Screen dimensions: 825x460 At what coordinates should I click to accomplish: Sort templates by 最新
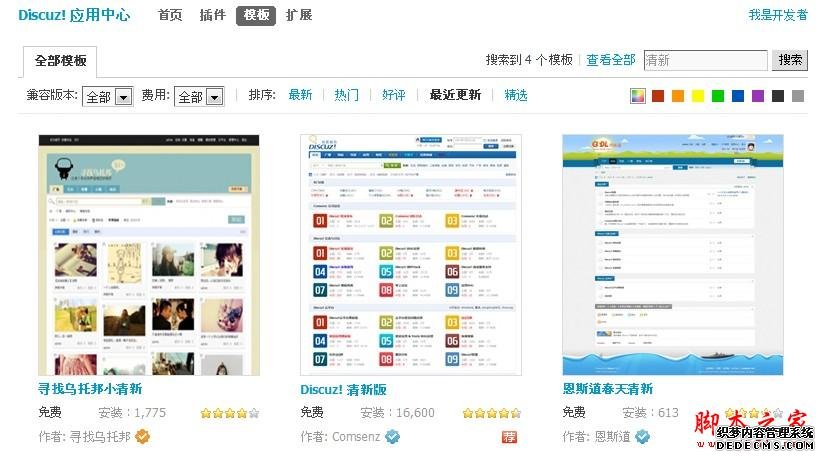click(x=300, y=95)
